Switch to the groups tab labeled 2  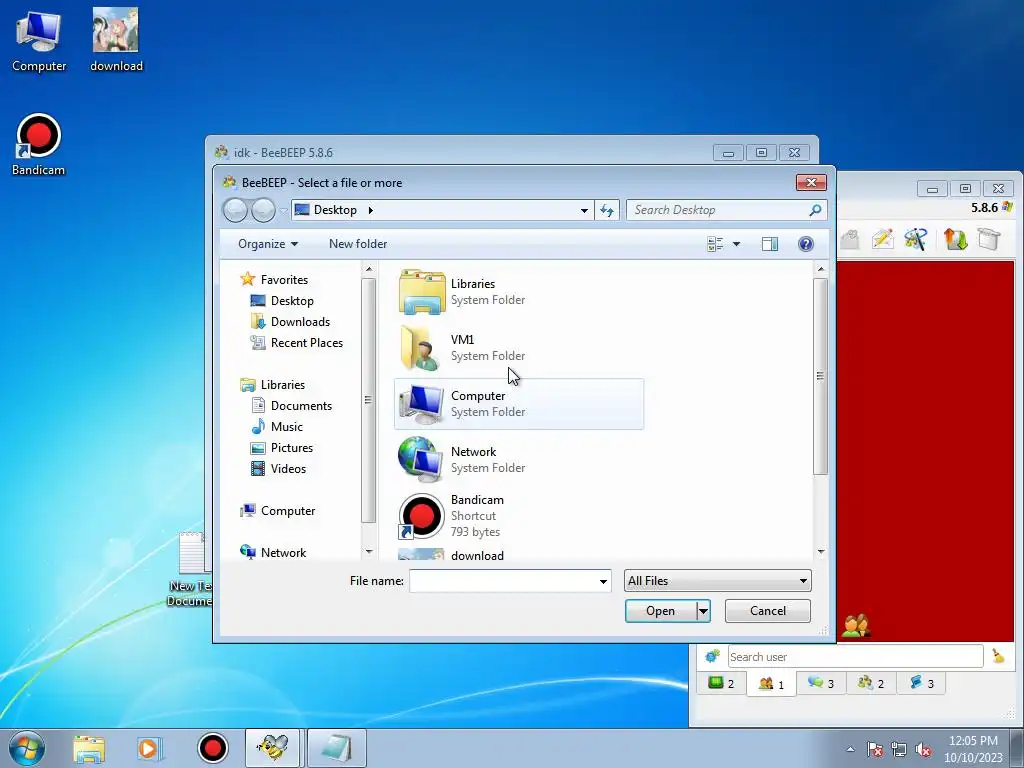pyautogui.click(x=871, y=684)
